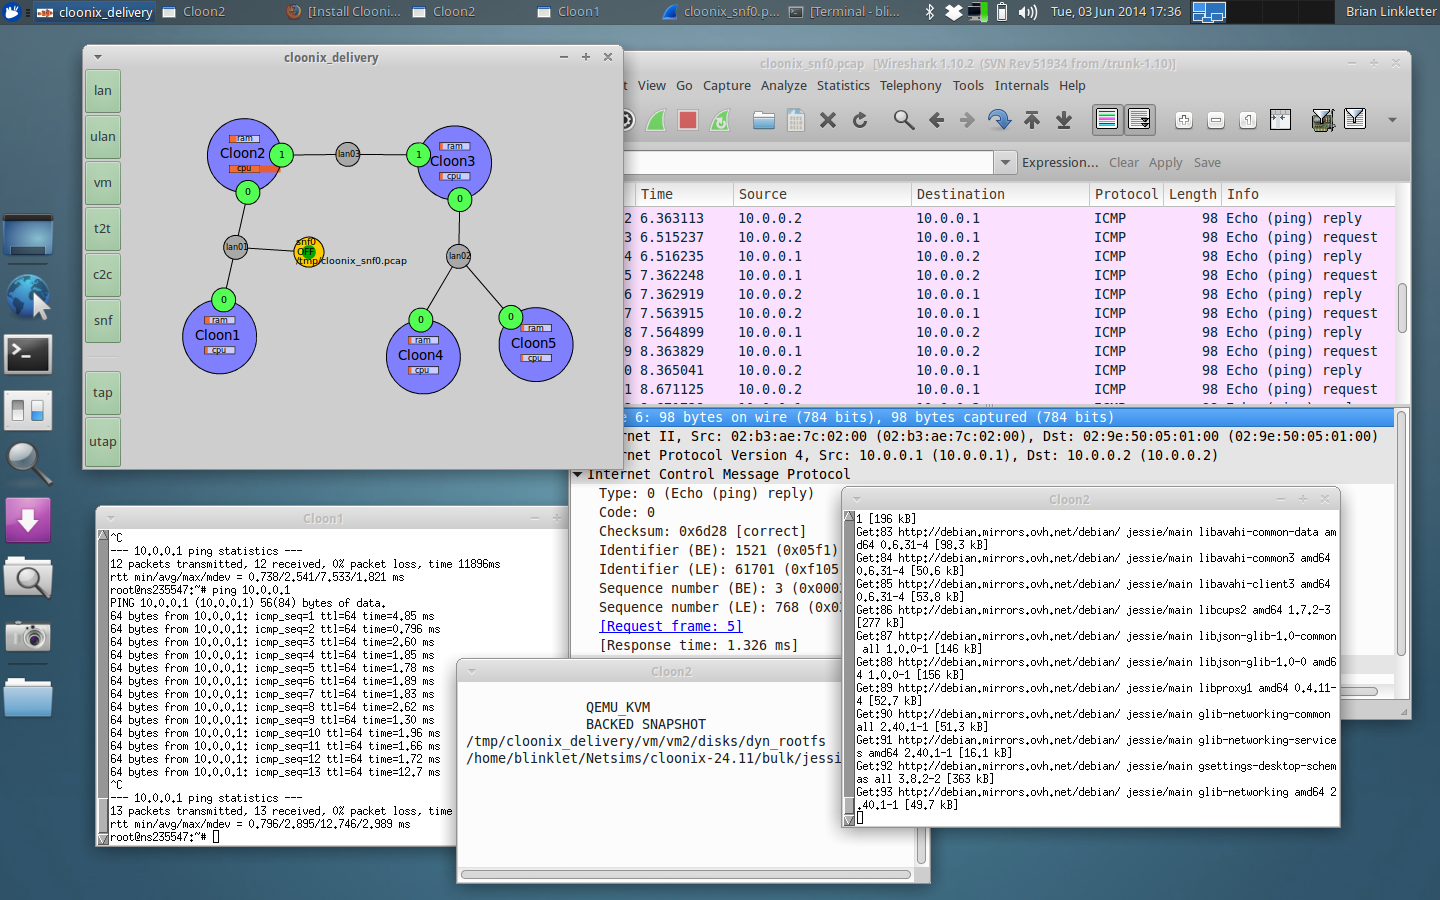Image resolution: width=1440 pixels, height=900 pixels.
Task: Select packet row with time 8.671125
Action: tap(1008, 389)
